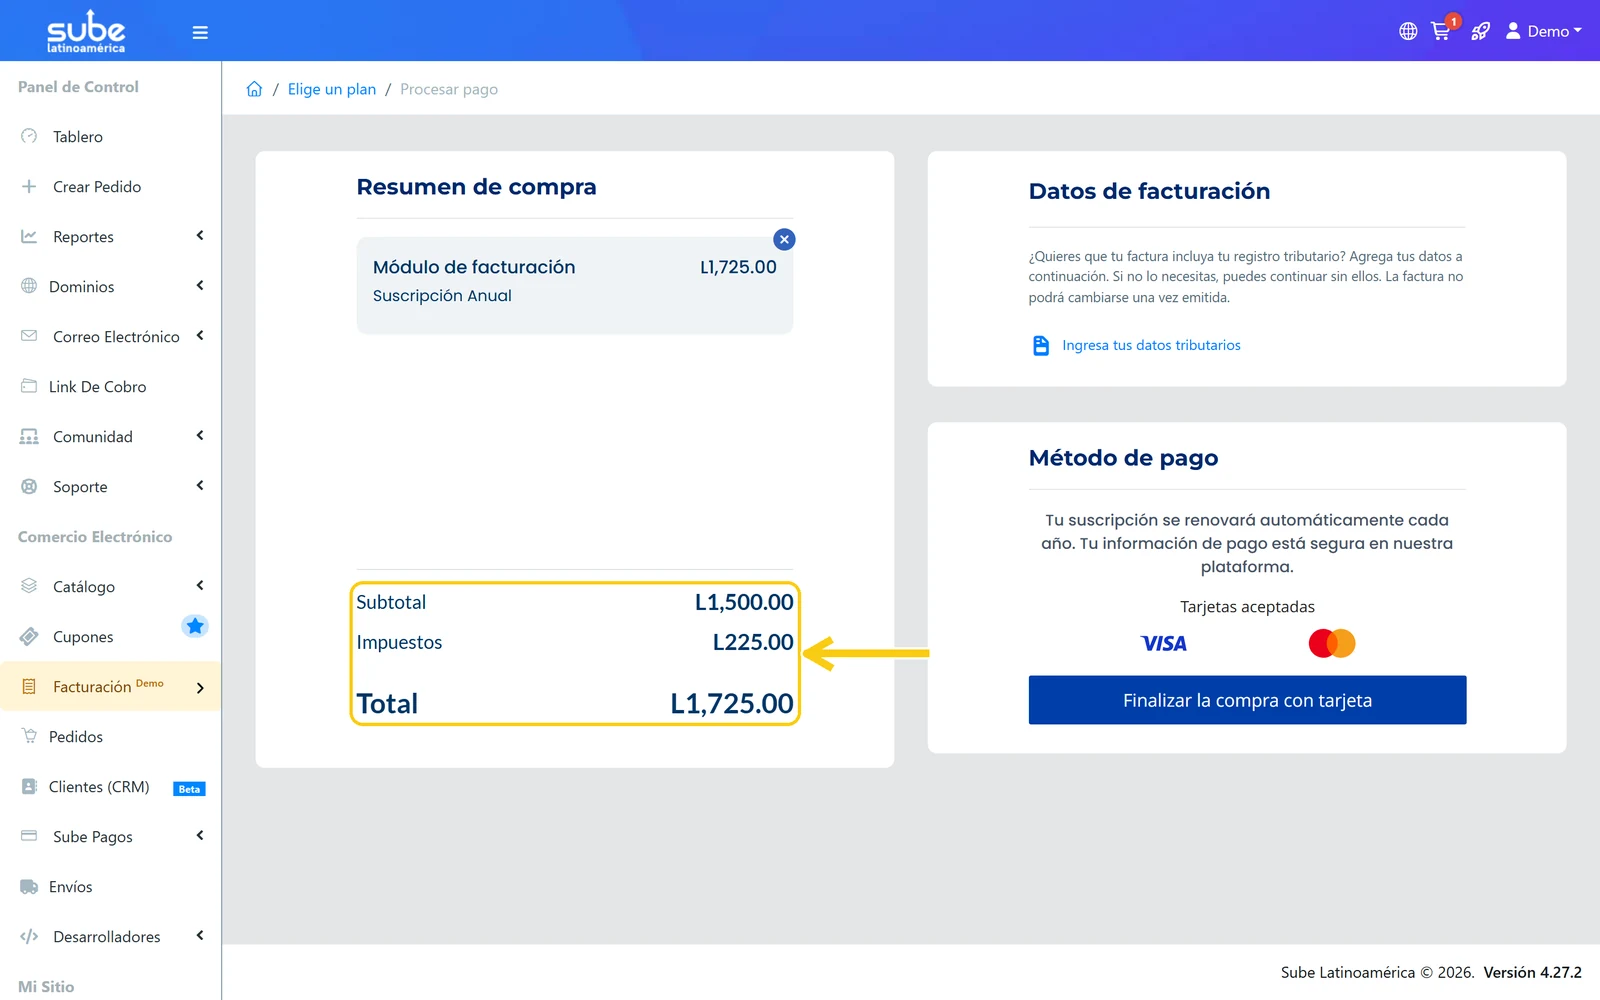The image size is (1600, 1000).
Task: Expand the Catálogo menu chevron
Action: (200, 586)
